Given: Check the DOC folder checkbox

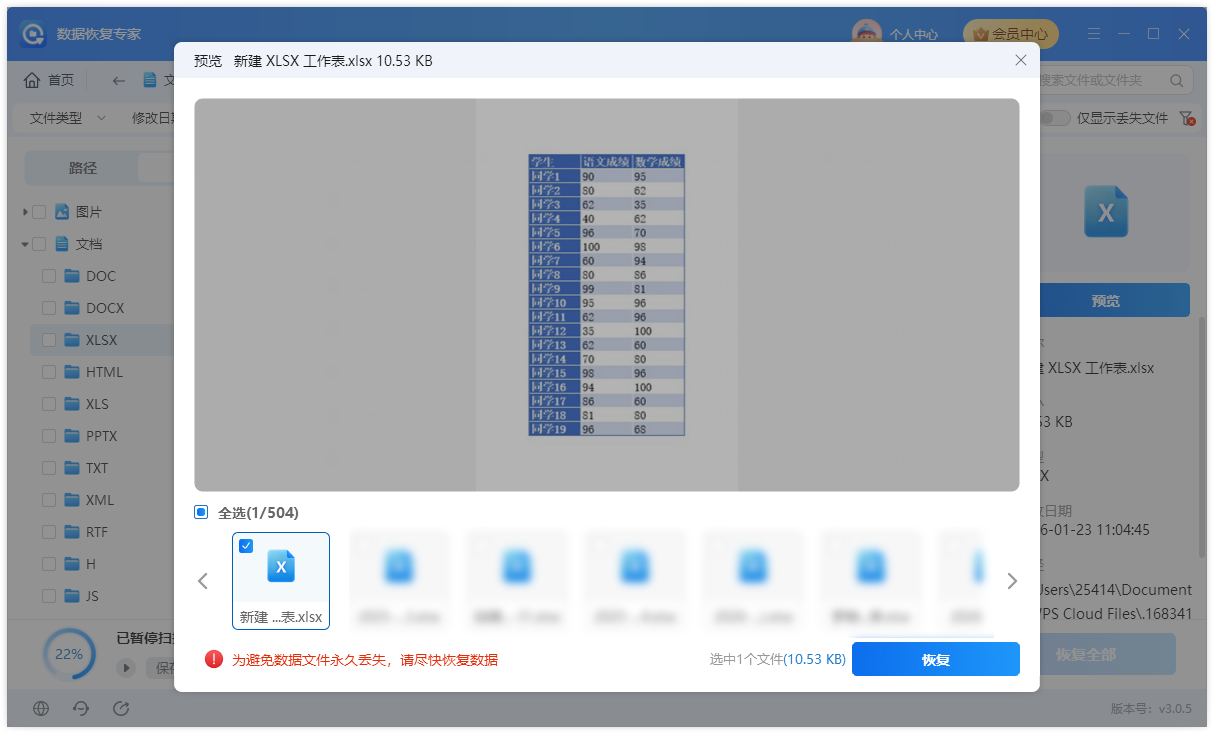Looking at the screenshot, I should [x=49, y=276].
